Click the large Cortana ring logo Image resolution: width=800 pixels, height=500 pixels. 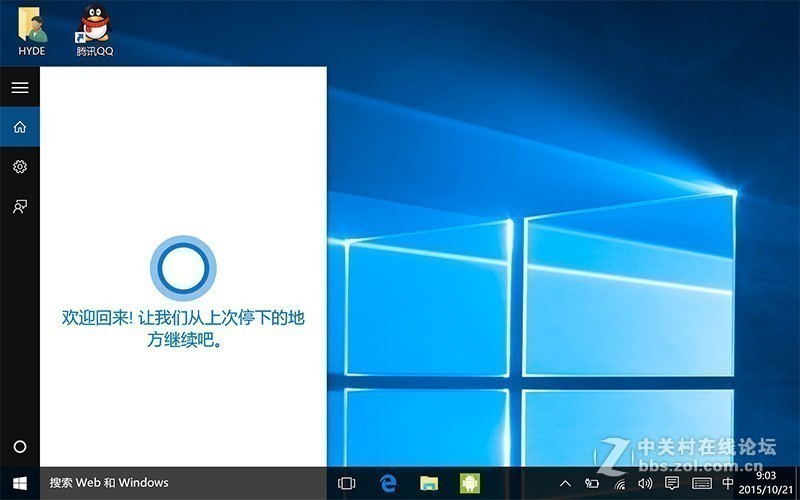click(183, 268)
